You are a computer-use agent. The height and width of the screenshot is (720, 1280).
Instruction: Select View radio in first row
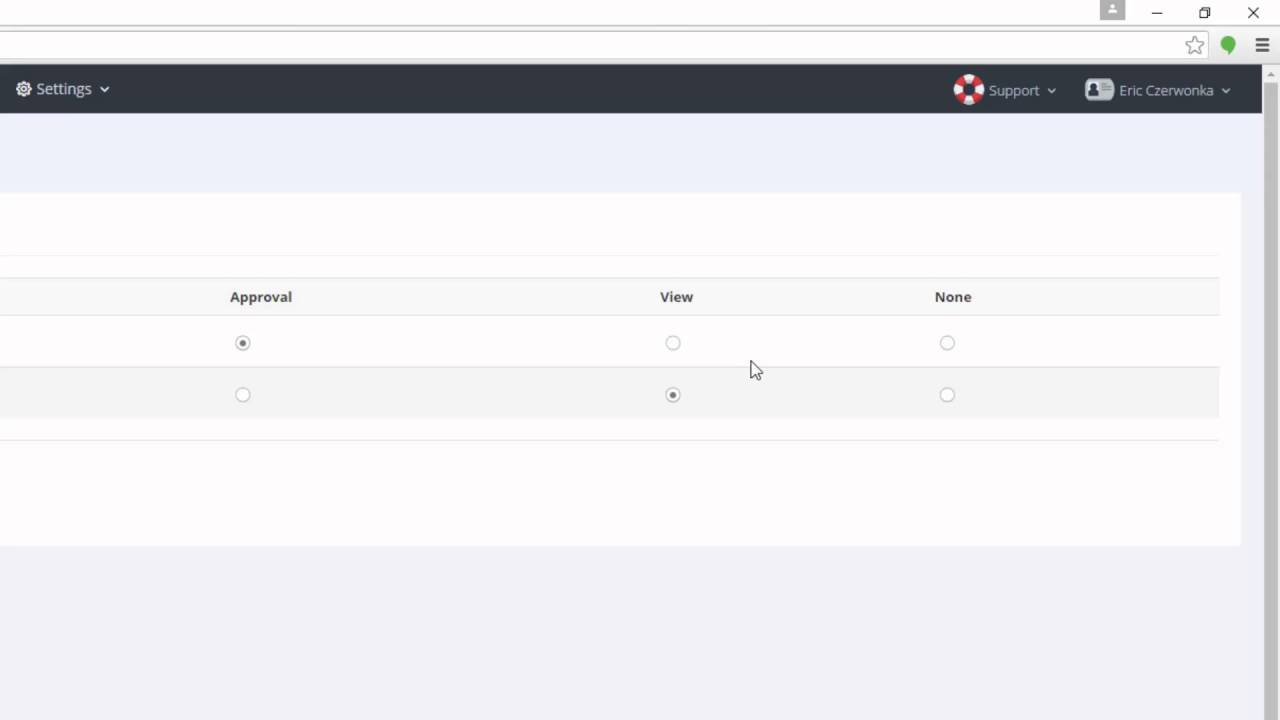673,343
